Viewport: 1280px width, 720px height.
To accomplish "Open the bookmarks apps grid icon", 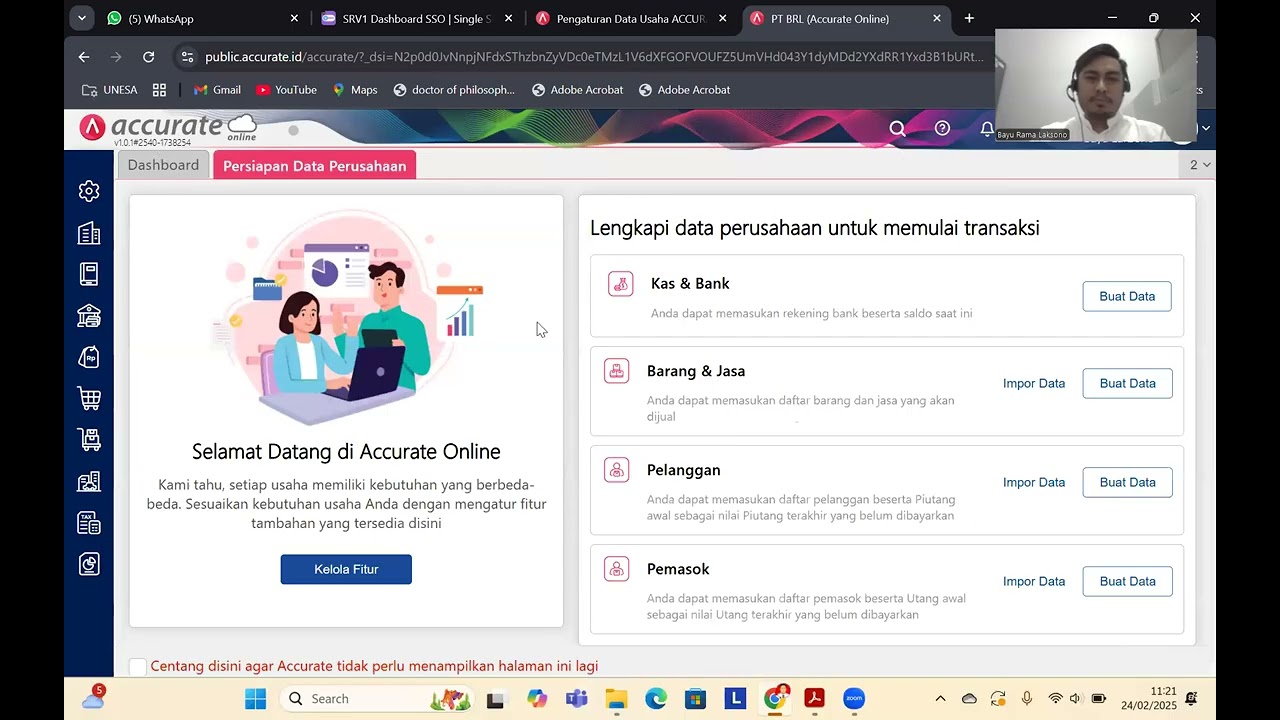I will [159, 90].
